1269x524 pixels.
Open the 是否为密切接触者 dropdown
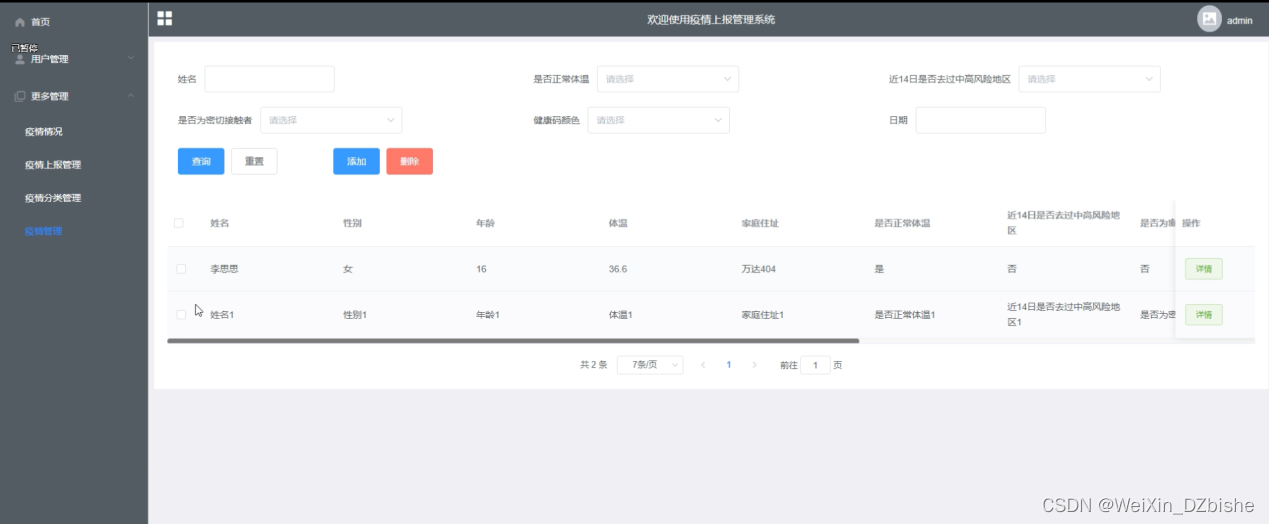point(331,120)
